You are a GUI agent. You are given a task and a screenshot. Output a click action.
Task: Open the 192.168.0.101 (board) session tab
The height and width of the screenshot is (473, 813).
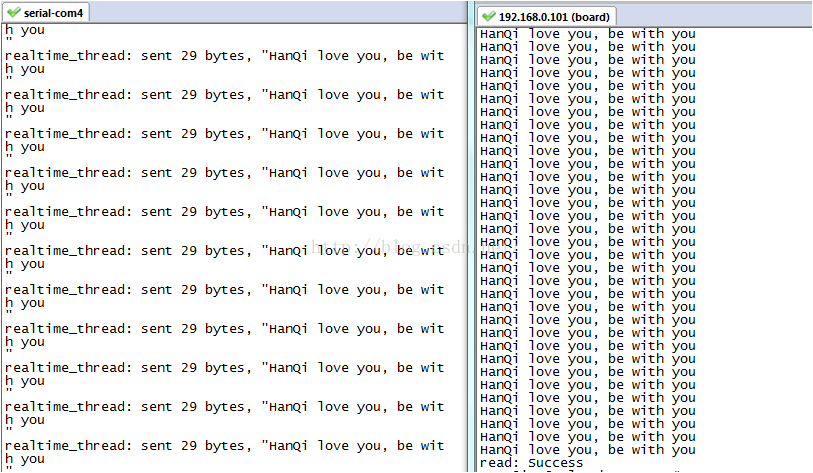click(x=546, y=16)
